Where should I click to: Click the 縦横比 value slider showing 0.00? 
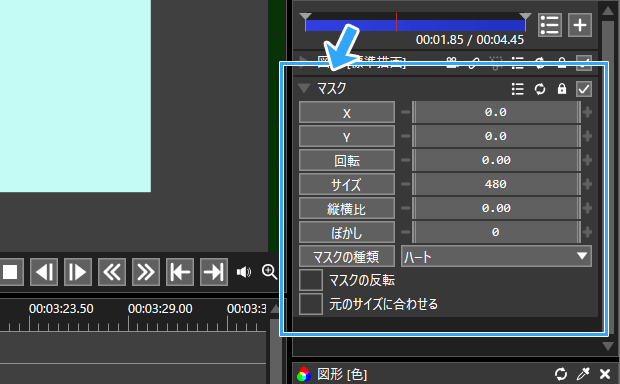click(x=496, y=208)
